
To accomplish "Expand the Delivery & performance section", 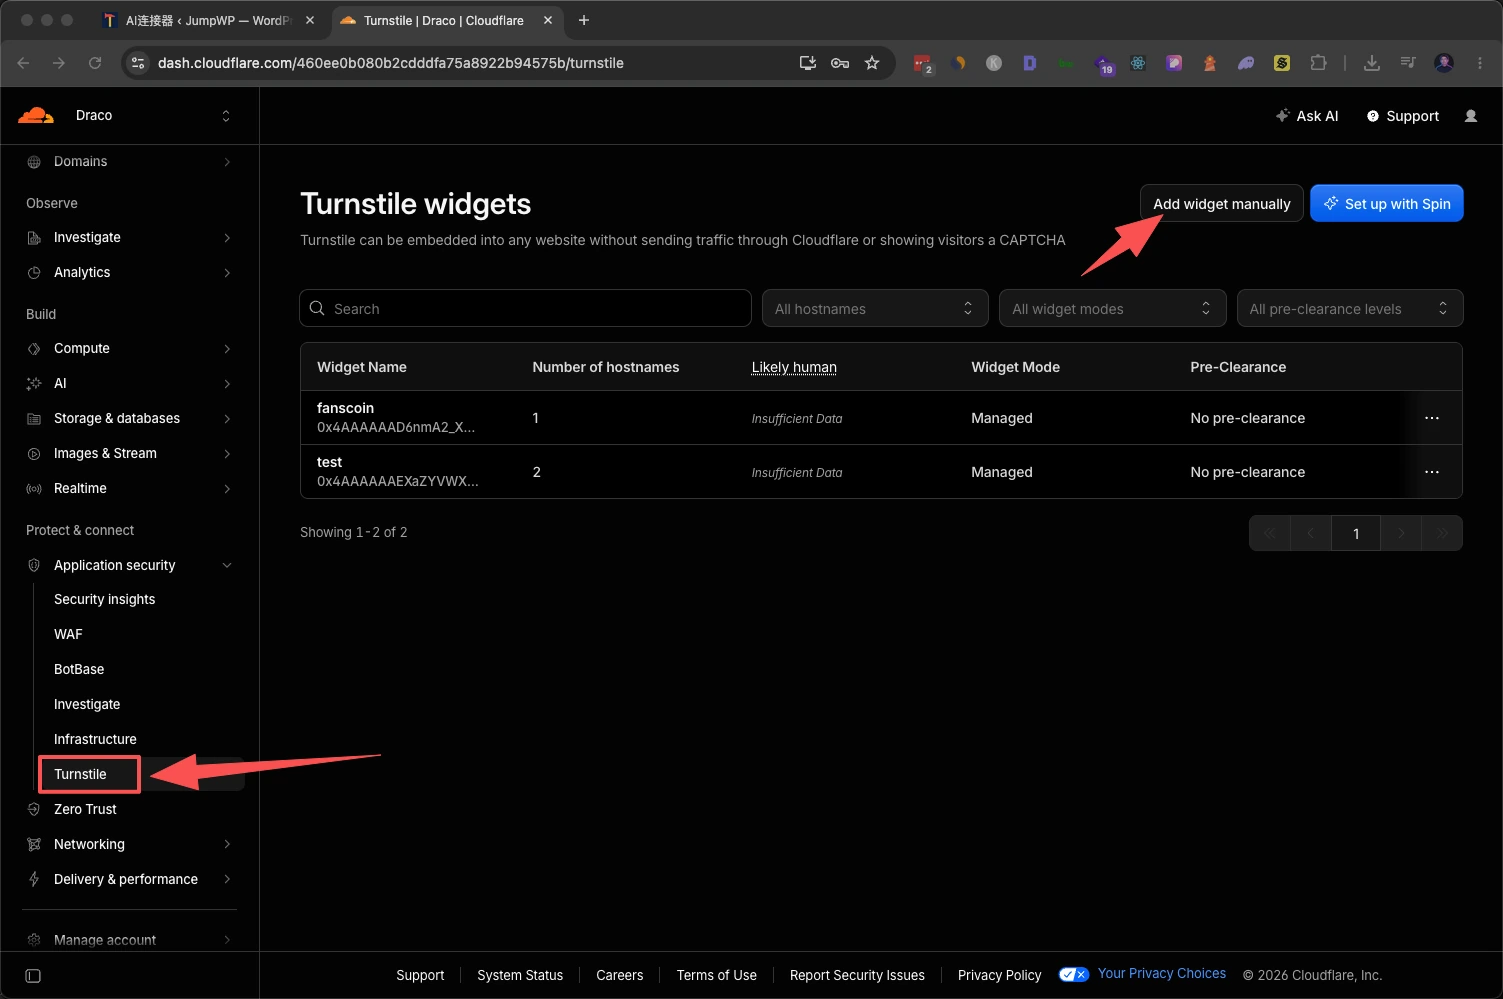I will (x=130, y=880).
